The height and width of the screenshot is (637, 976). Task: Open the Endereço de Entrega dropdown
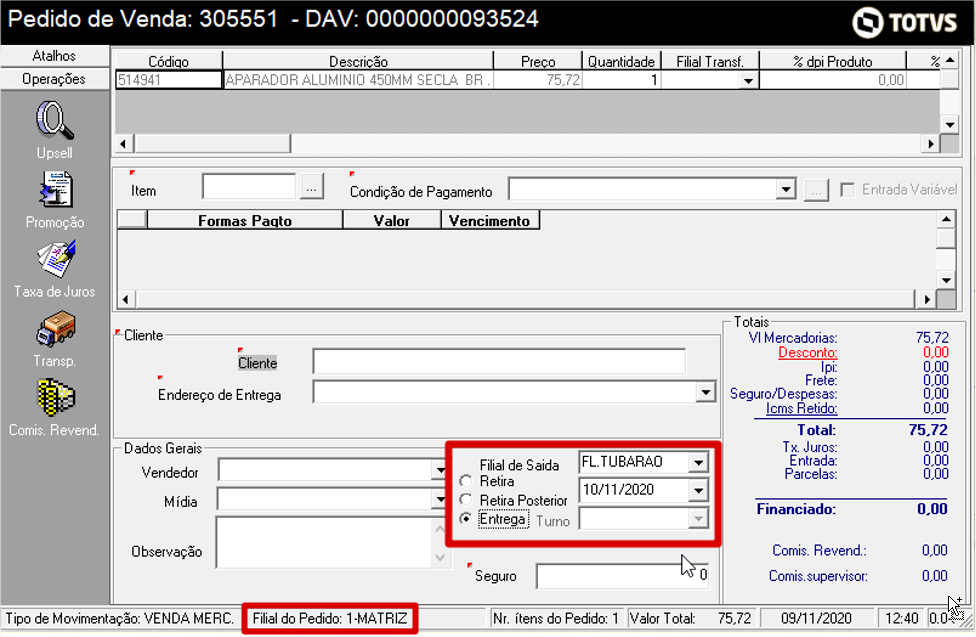click(705, 392)
